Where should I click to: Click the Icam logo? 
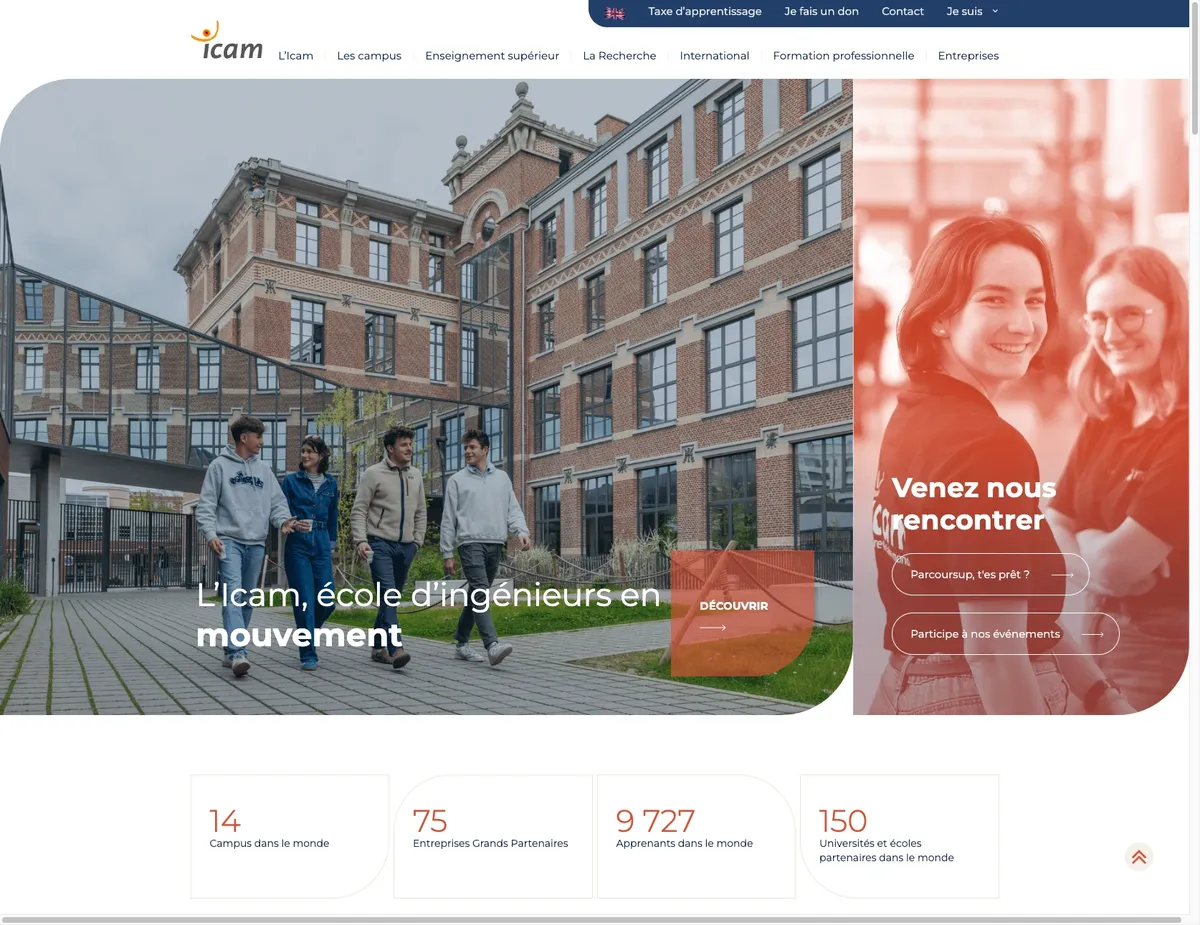[x=227, y=41]
